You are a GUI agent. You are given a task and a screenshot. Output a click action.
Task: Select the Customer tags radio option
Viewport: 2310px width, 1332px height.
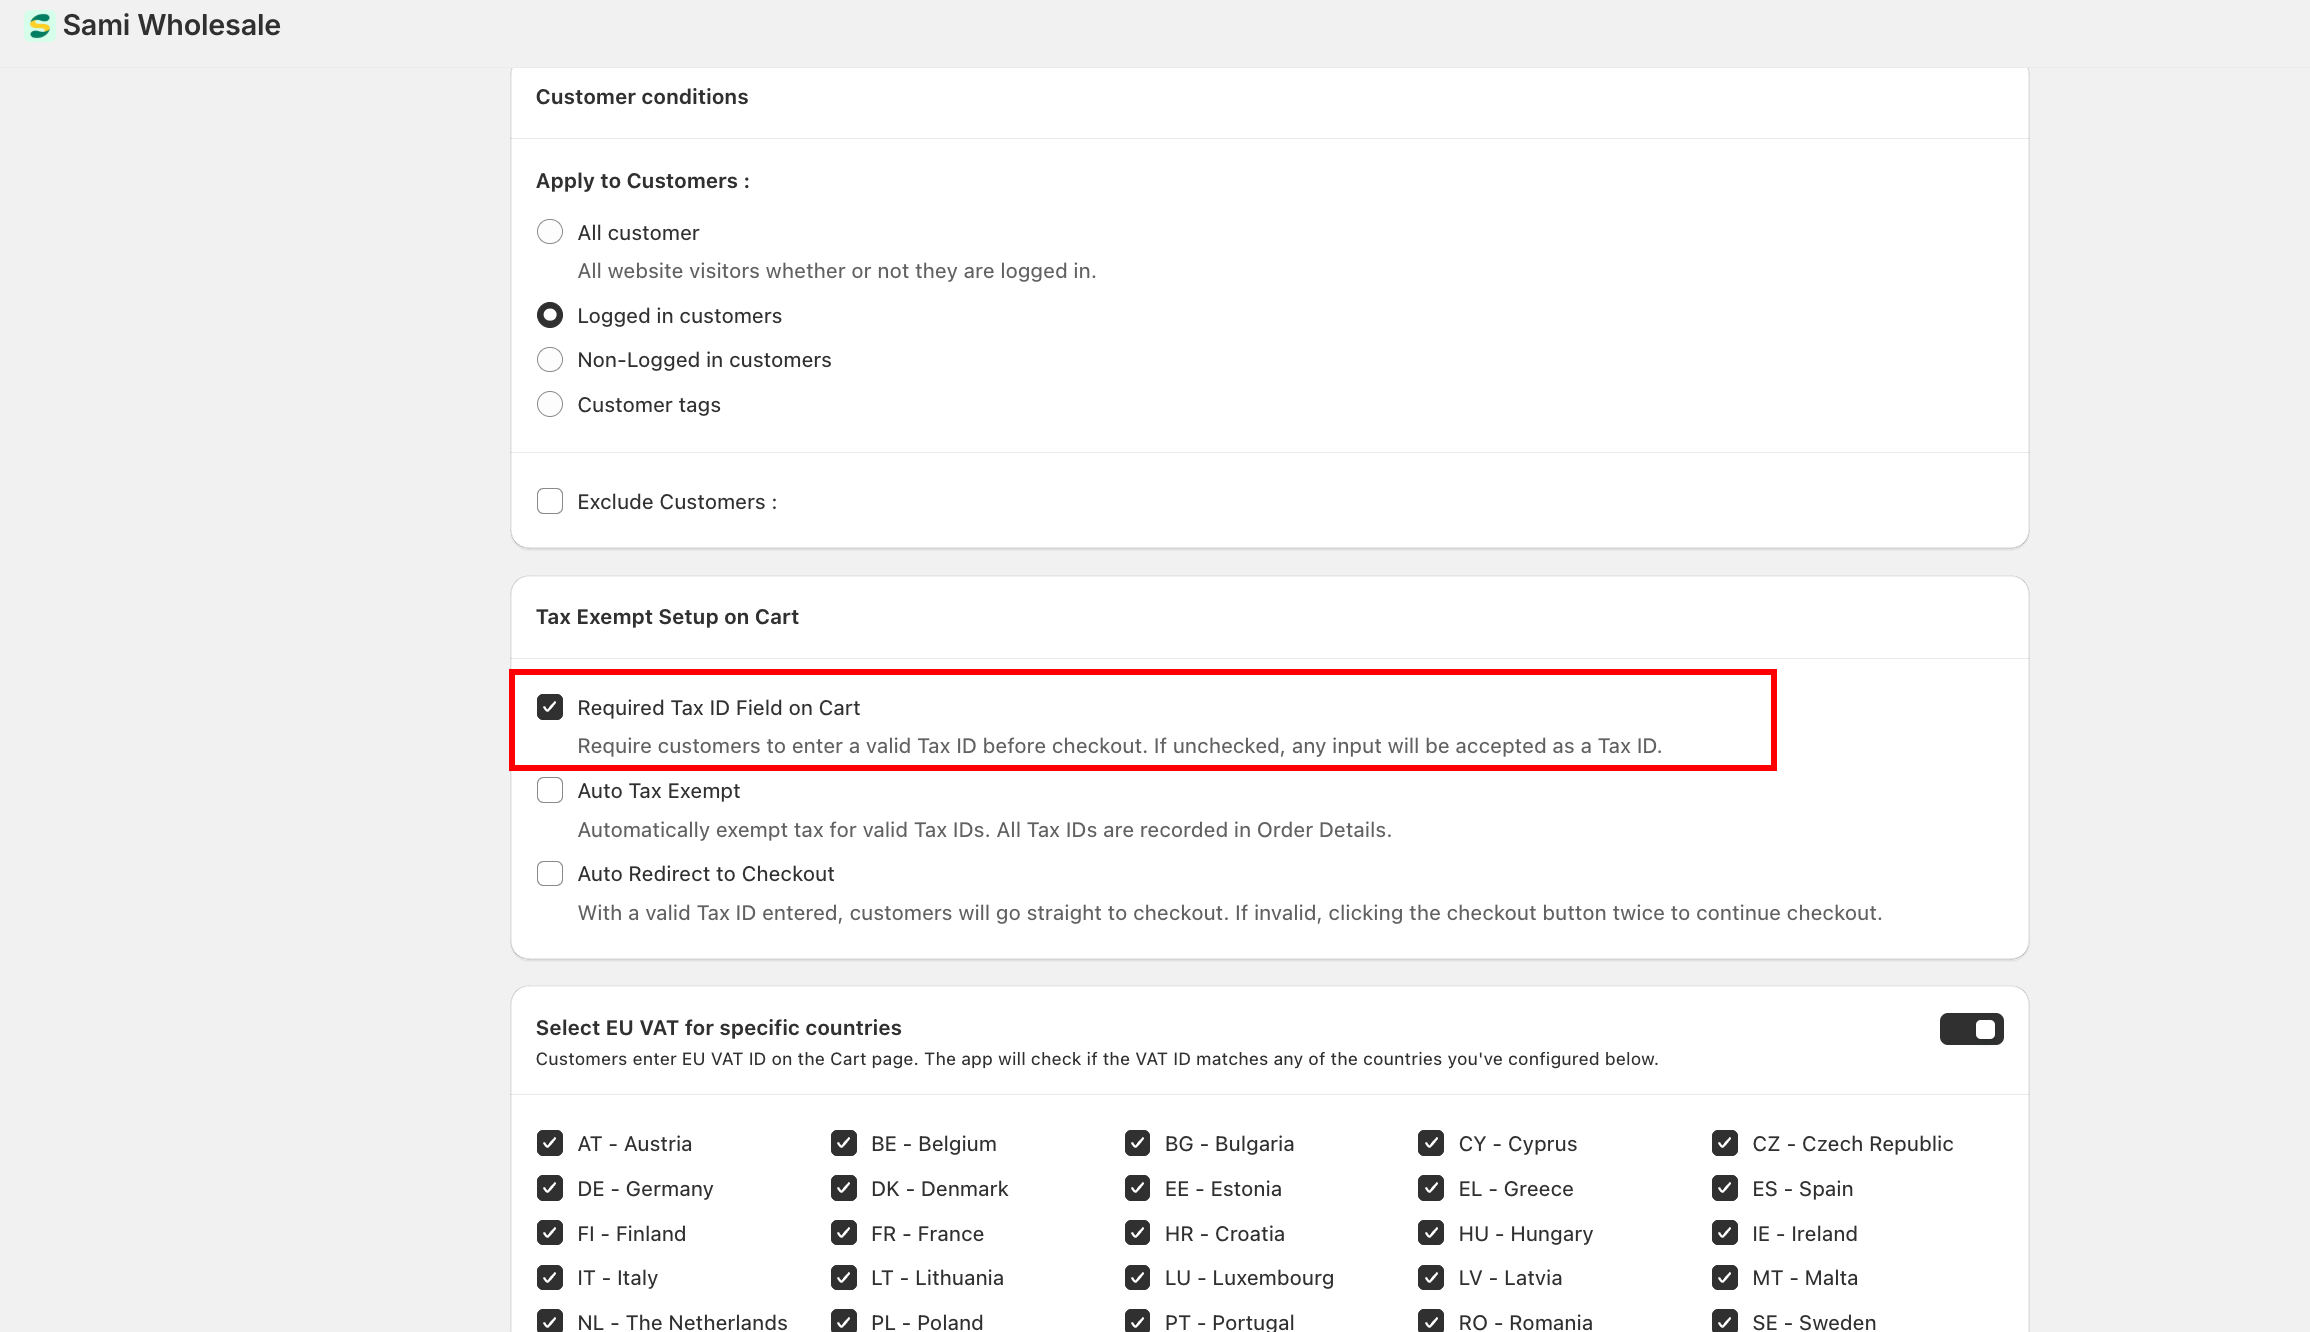550,405
